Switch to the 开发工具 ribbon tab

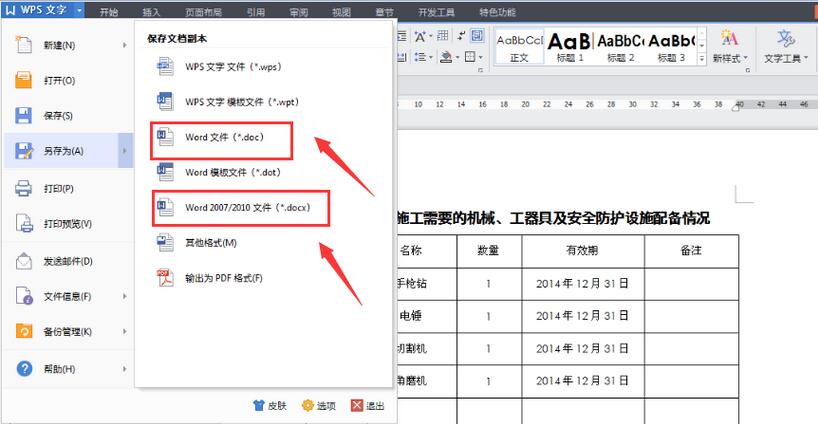pos(436,12)
